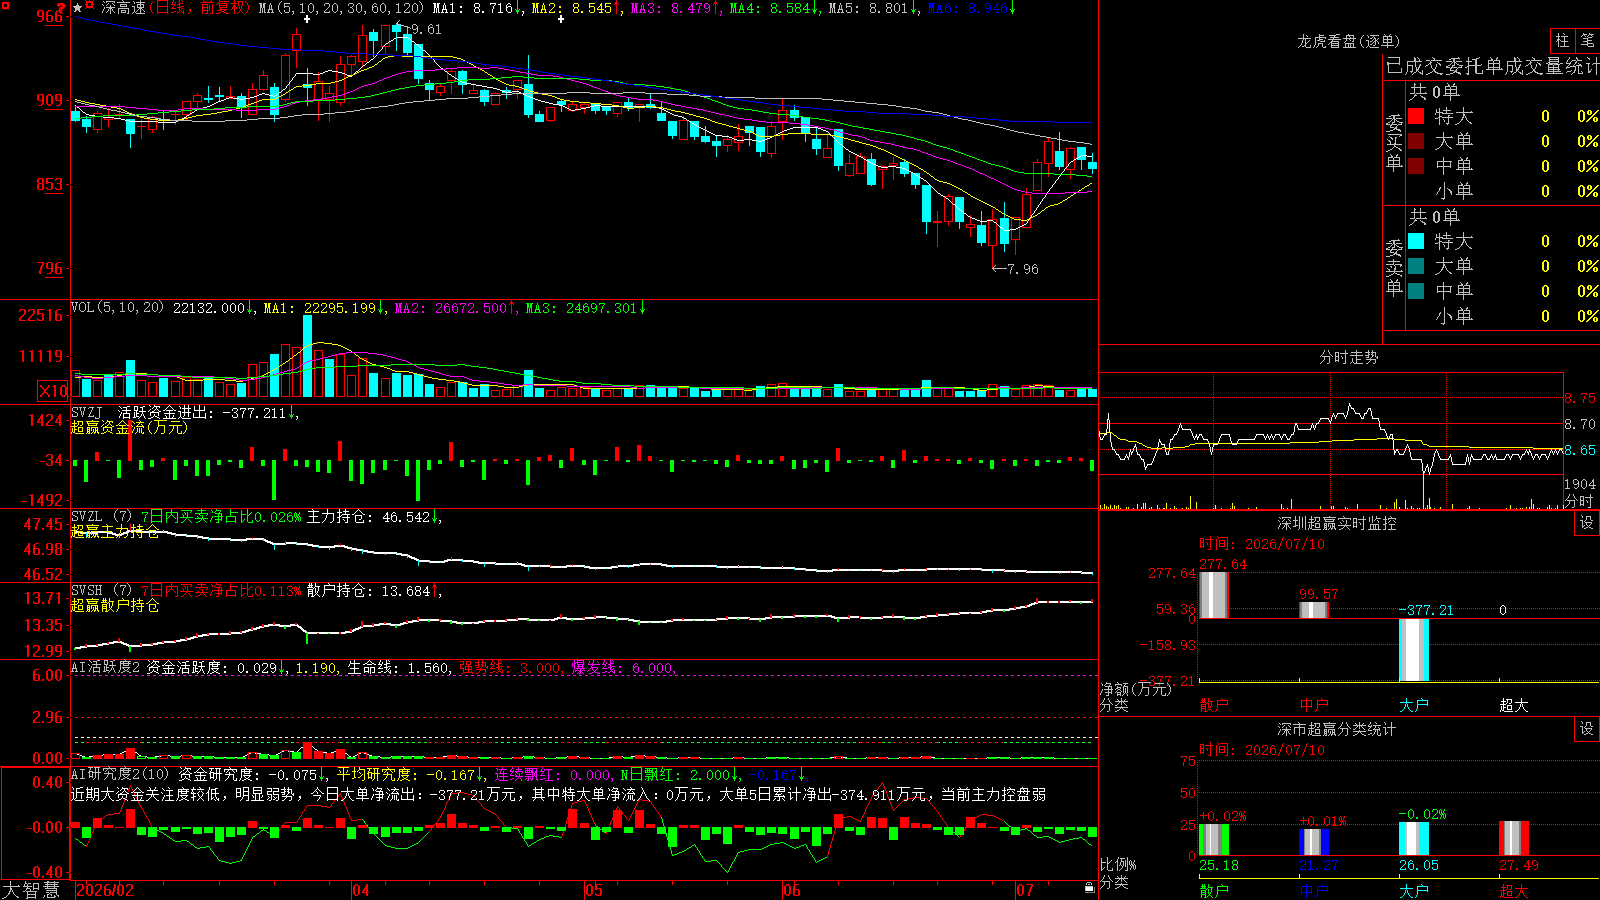Click the 委买单 section label
The image size is (1600, 900).
click(x=1394, y=142)
